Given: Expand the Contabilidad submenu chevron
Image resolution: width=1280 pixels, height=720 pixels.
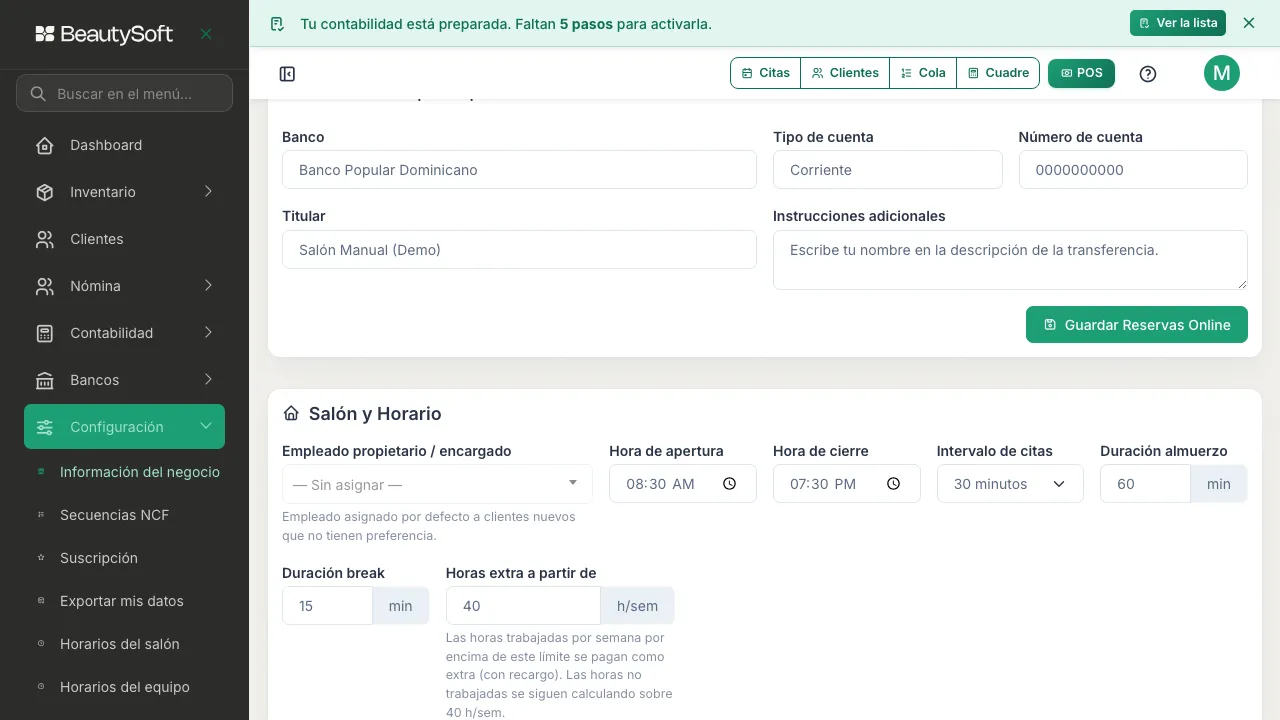Looking at the screenshot, I should (208, 333).
